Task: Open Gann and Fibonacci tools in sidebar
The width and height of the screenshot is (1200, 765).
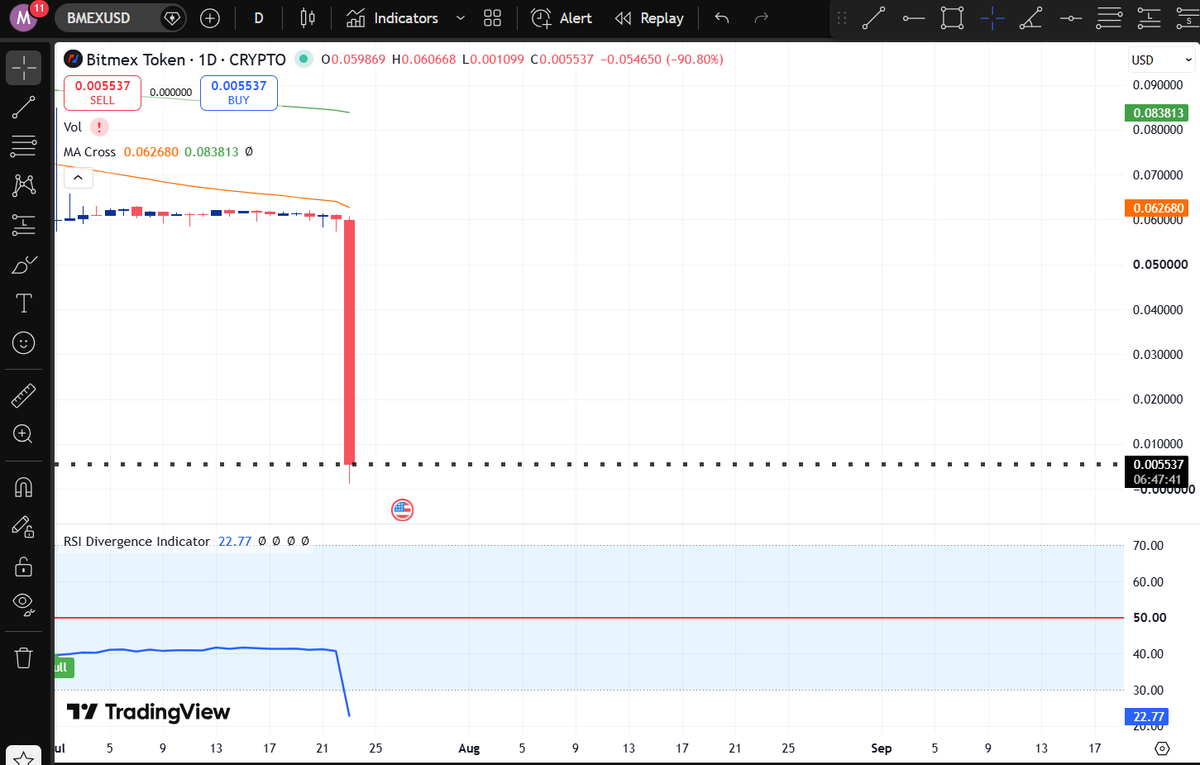Action: click(x=24, y=147)
